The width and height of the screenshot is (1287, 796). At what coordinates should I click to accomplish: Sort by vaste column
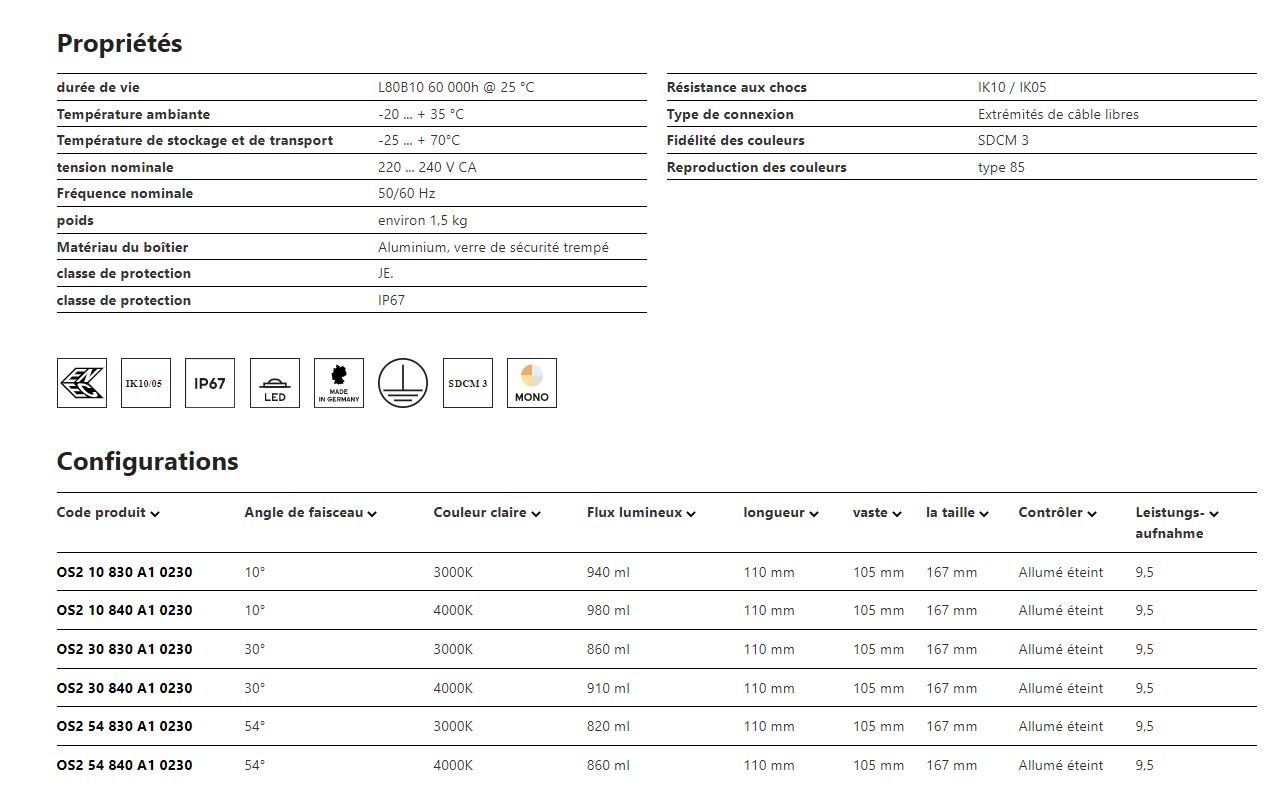(877, 513)
